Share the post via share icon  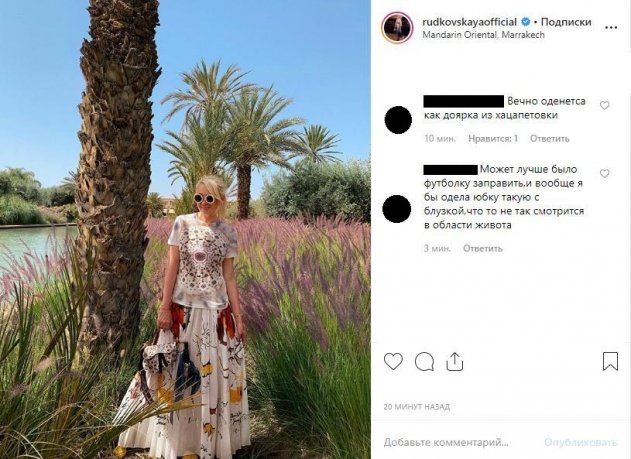(x=454, y=361)
